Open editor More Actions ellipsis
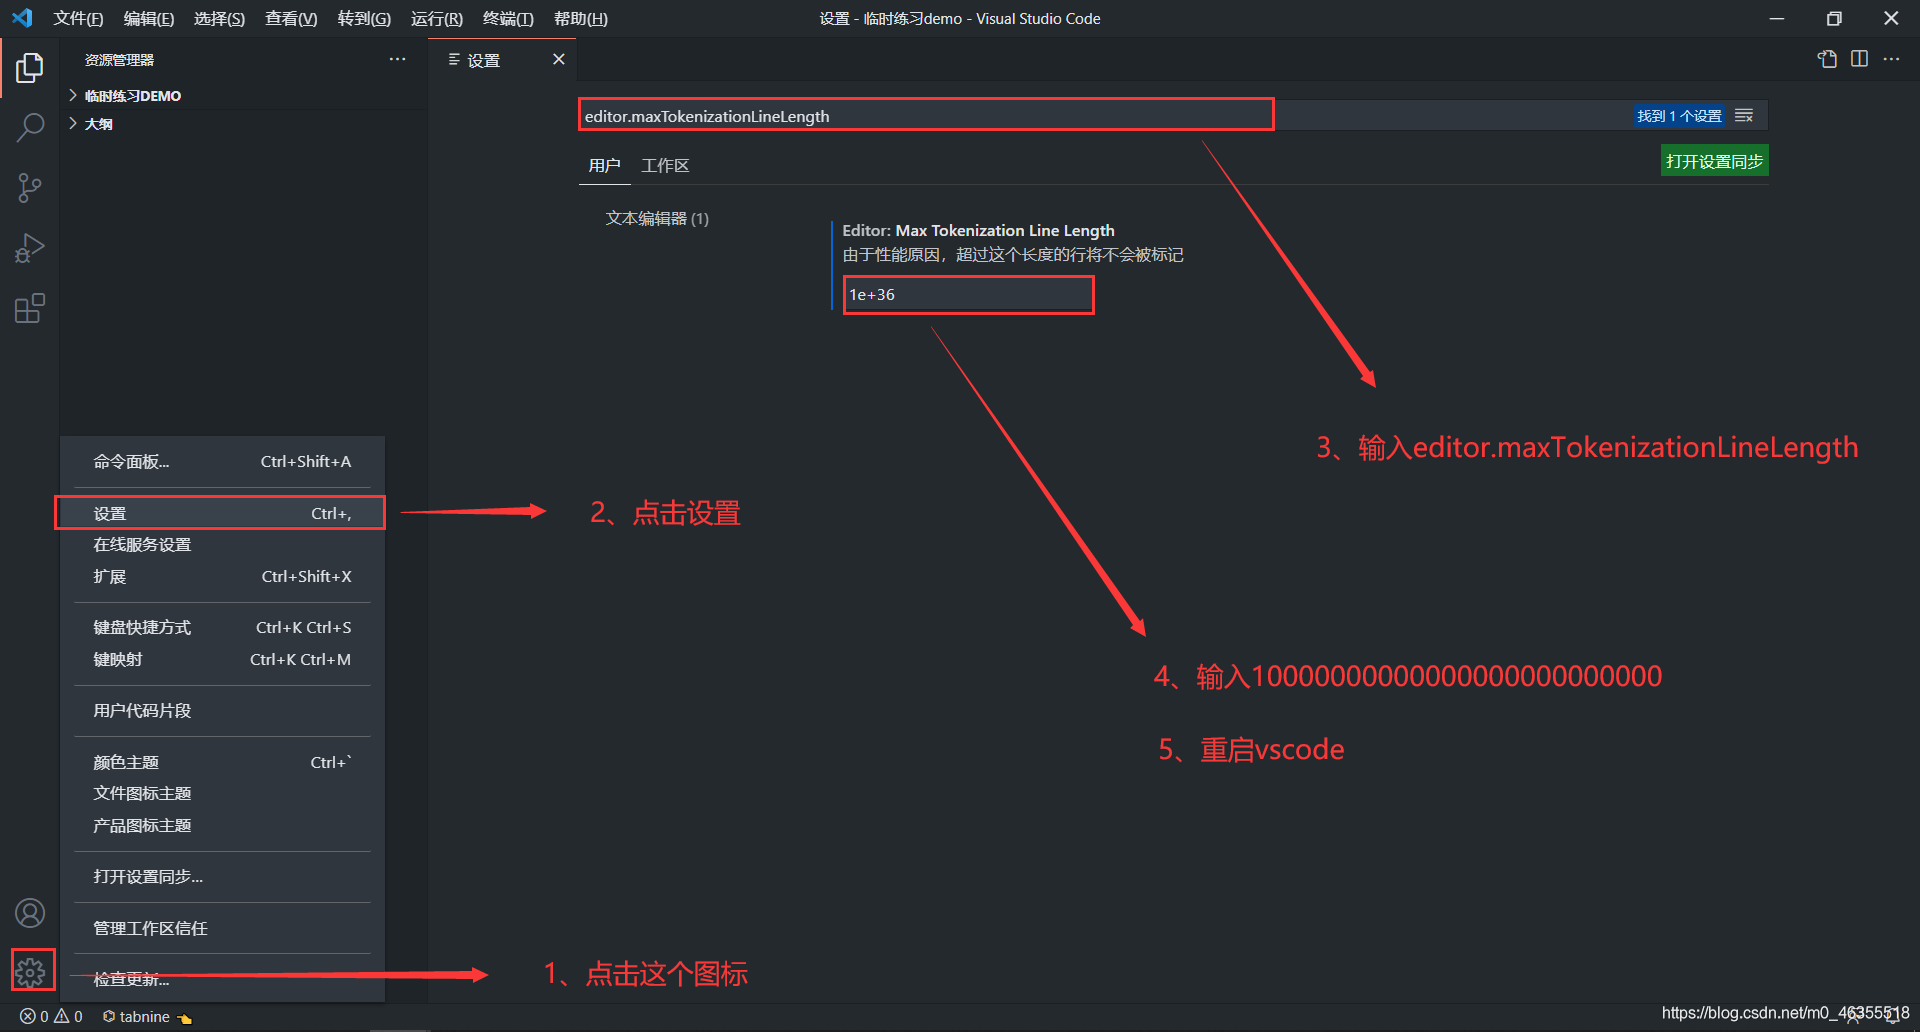 [1891, 59]
